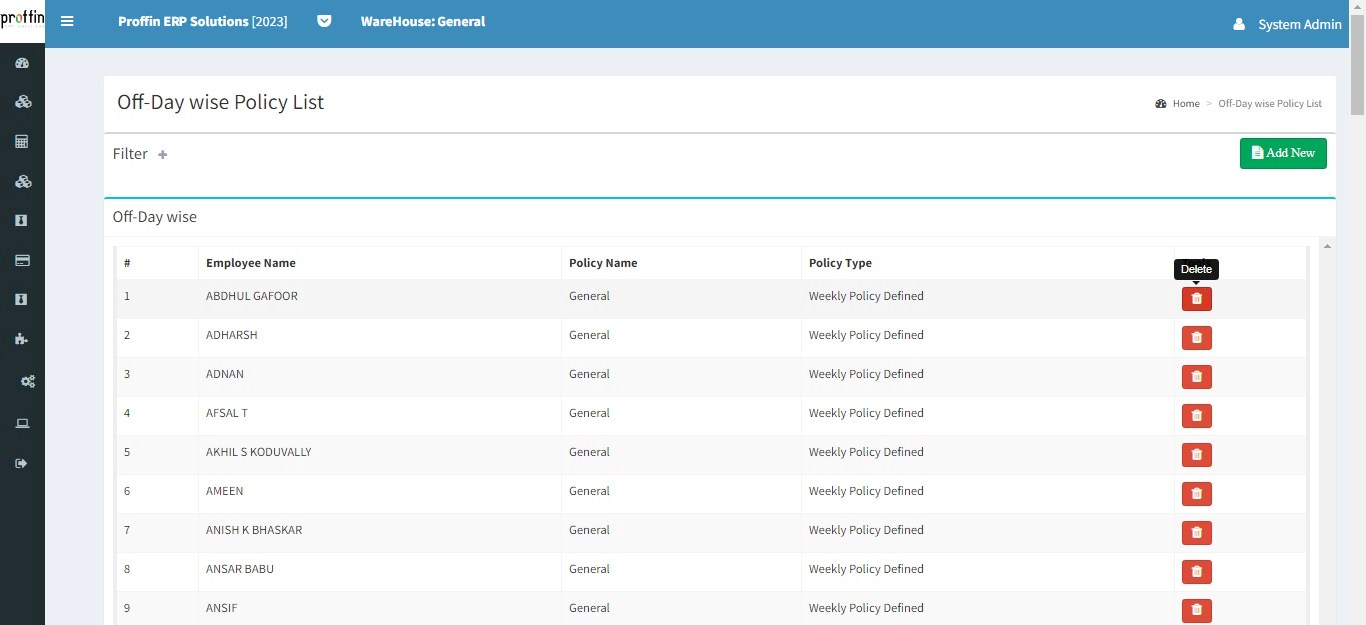Go to Home via breadcrumb
This screenshot has height=625, width=1366.
point(1186,104)
